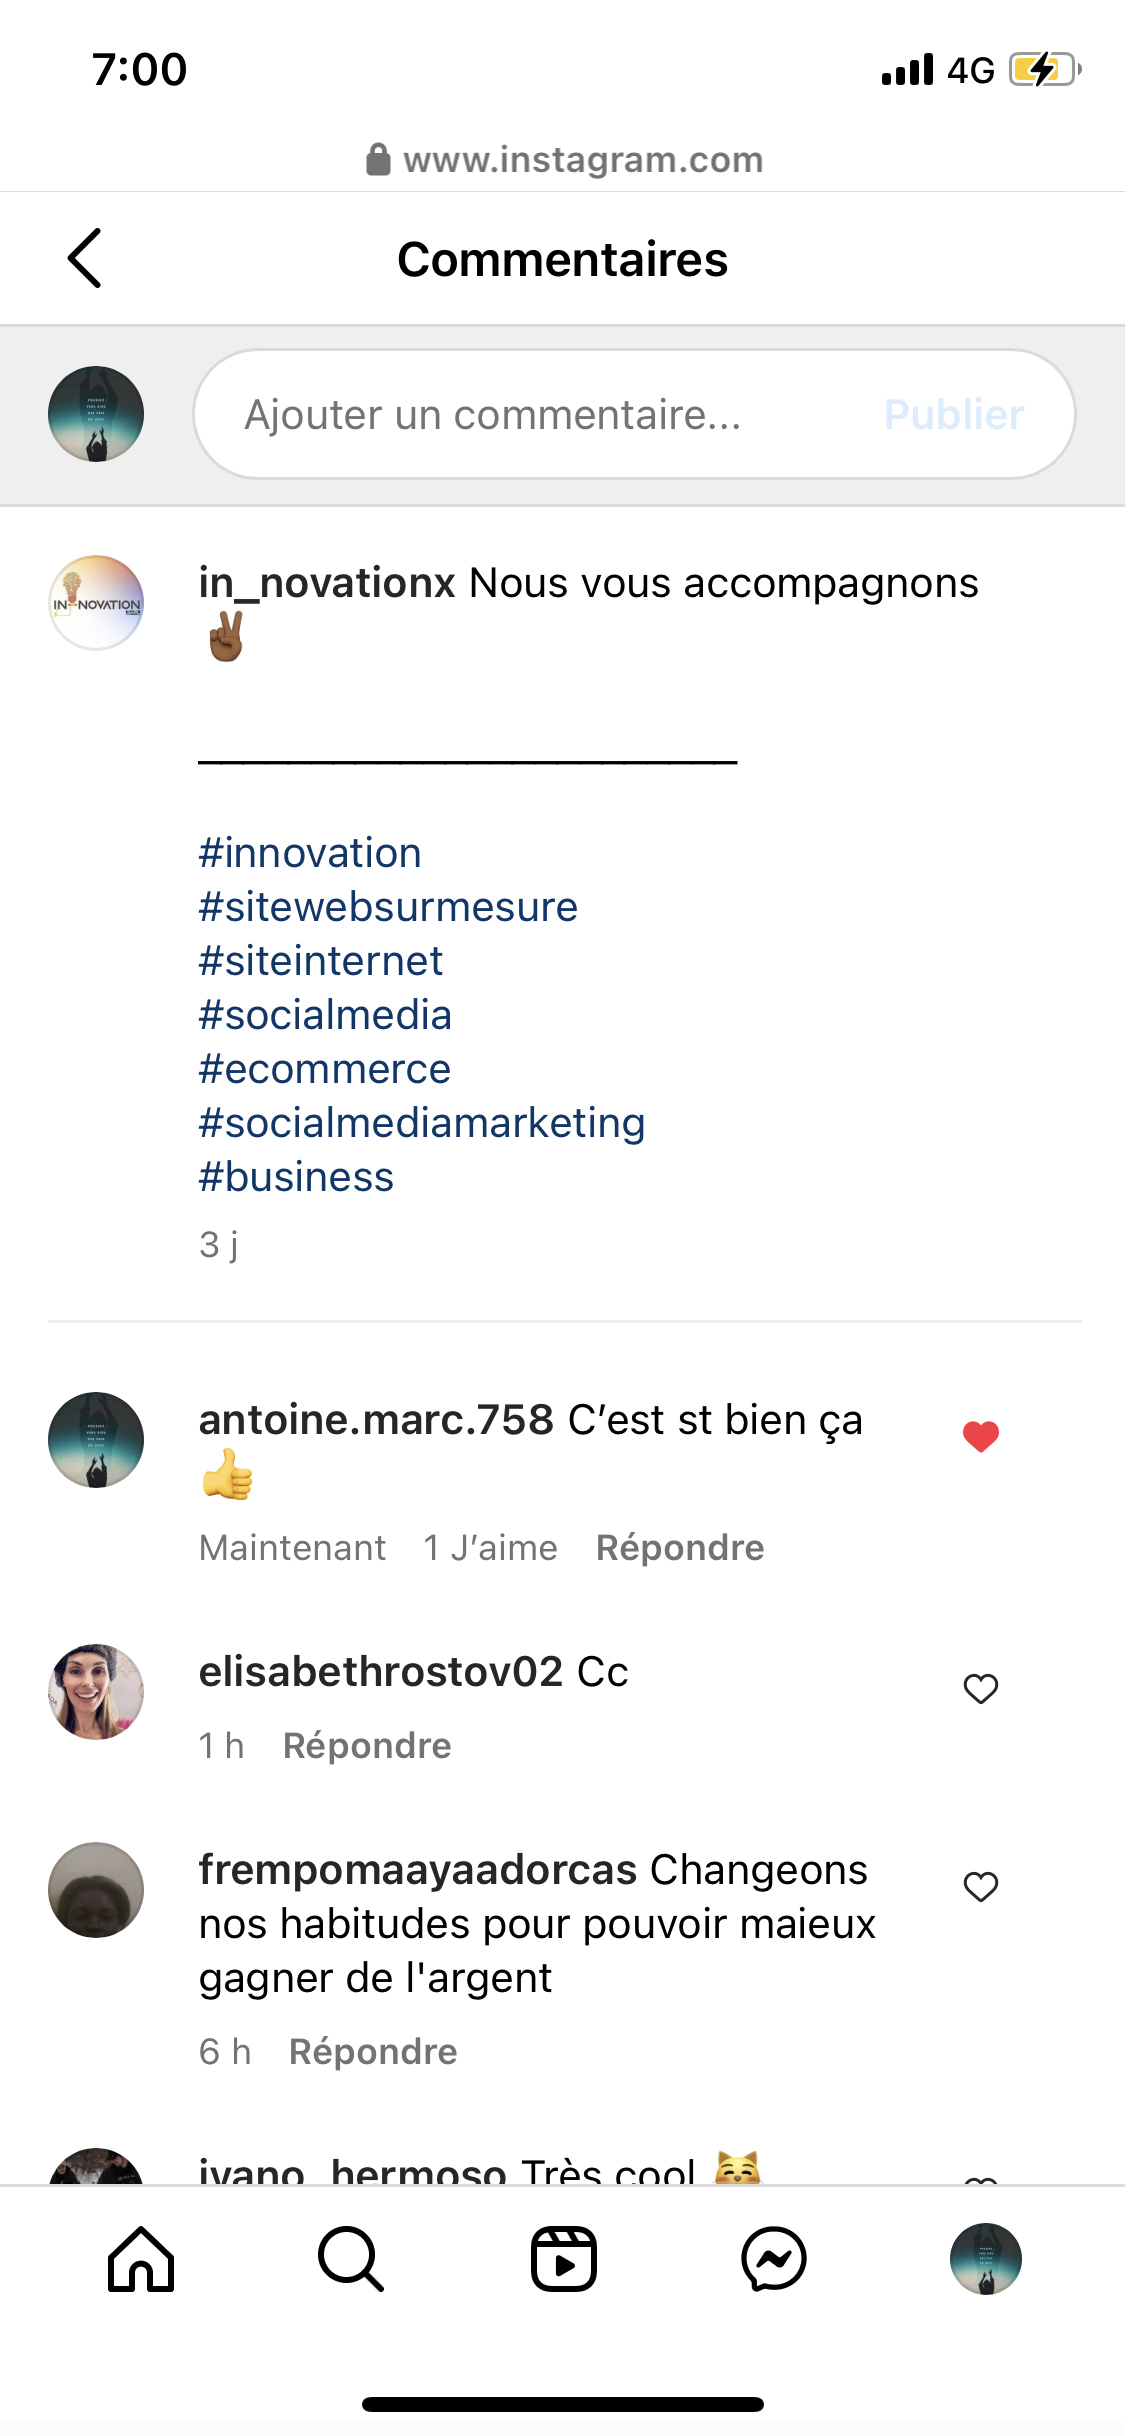
Task: Unlike antoine.marc.758's comment with red heart
Action: click(981, 1436)
